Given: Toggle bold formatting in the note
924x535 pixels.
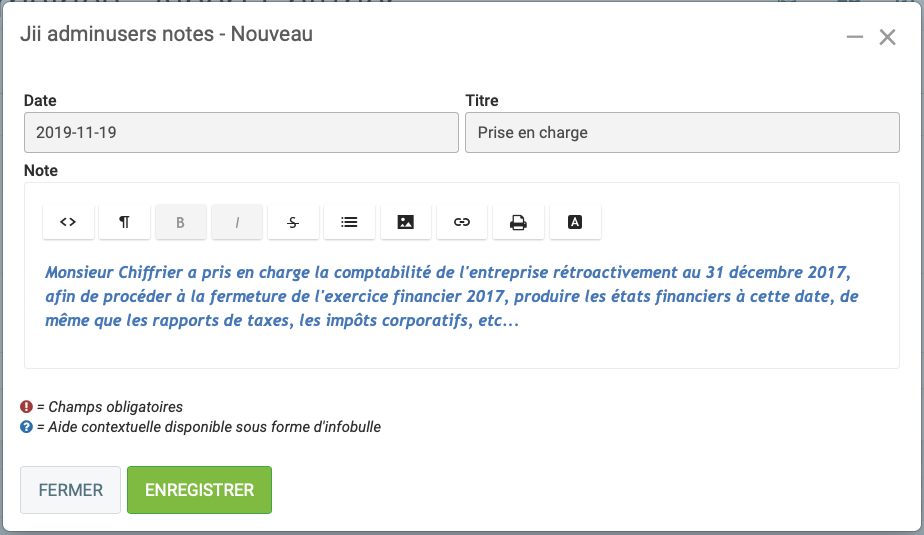Looking at the screenshot, I should point(181,222).
